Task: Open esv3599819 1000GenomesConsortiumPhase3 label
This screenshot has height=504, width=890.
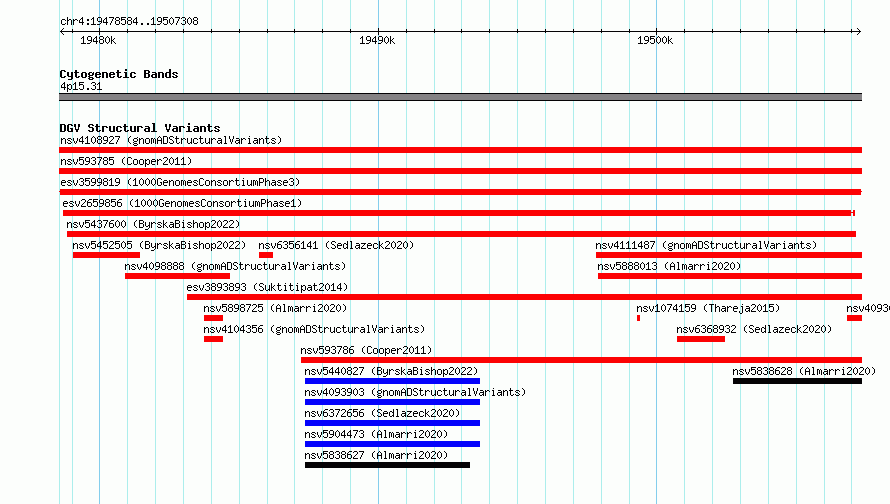Action: click(x=180, y=182)
